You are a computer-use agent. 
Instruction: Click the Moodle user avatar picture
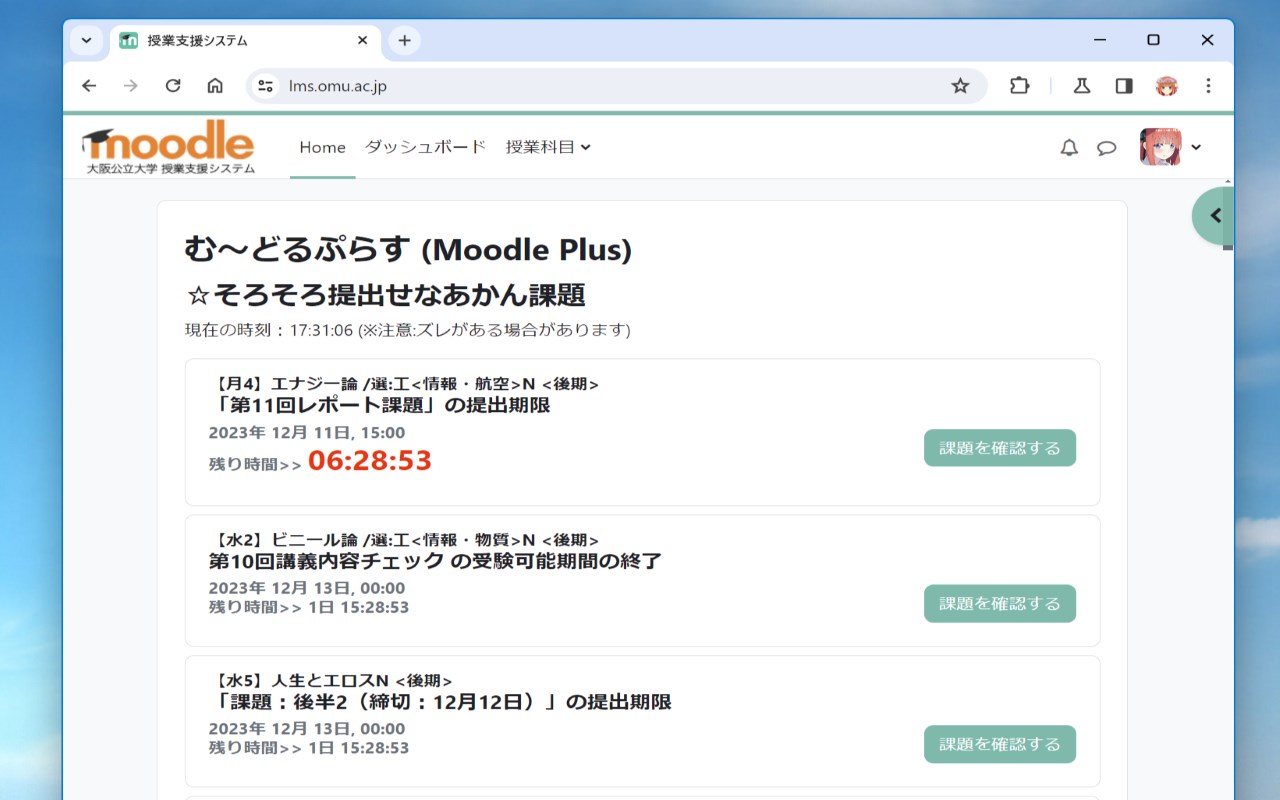1160,147
